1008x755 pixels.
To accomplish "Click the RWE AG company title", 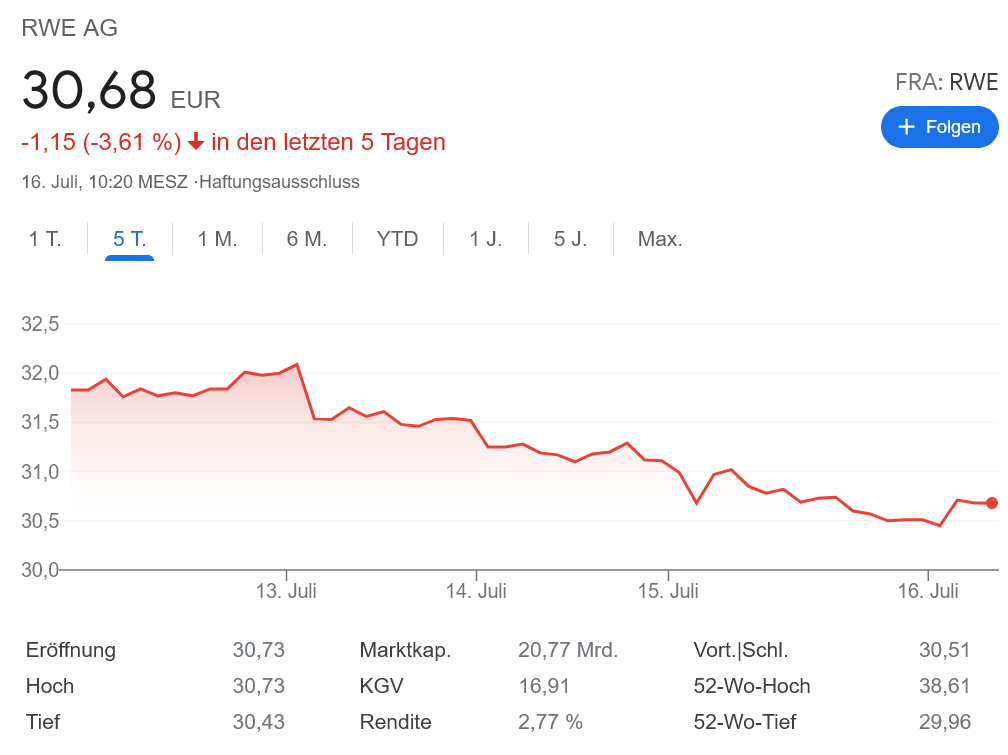I will point(70,28).
